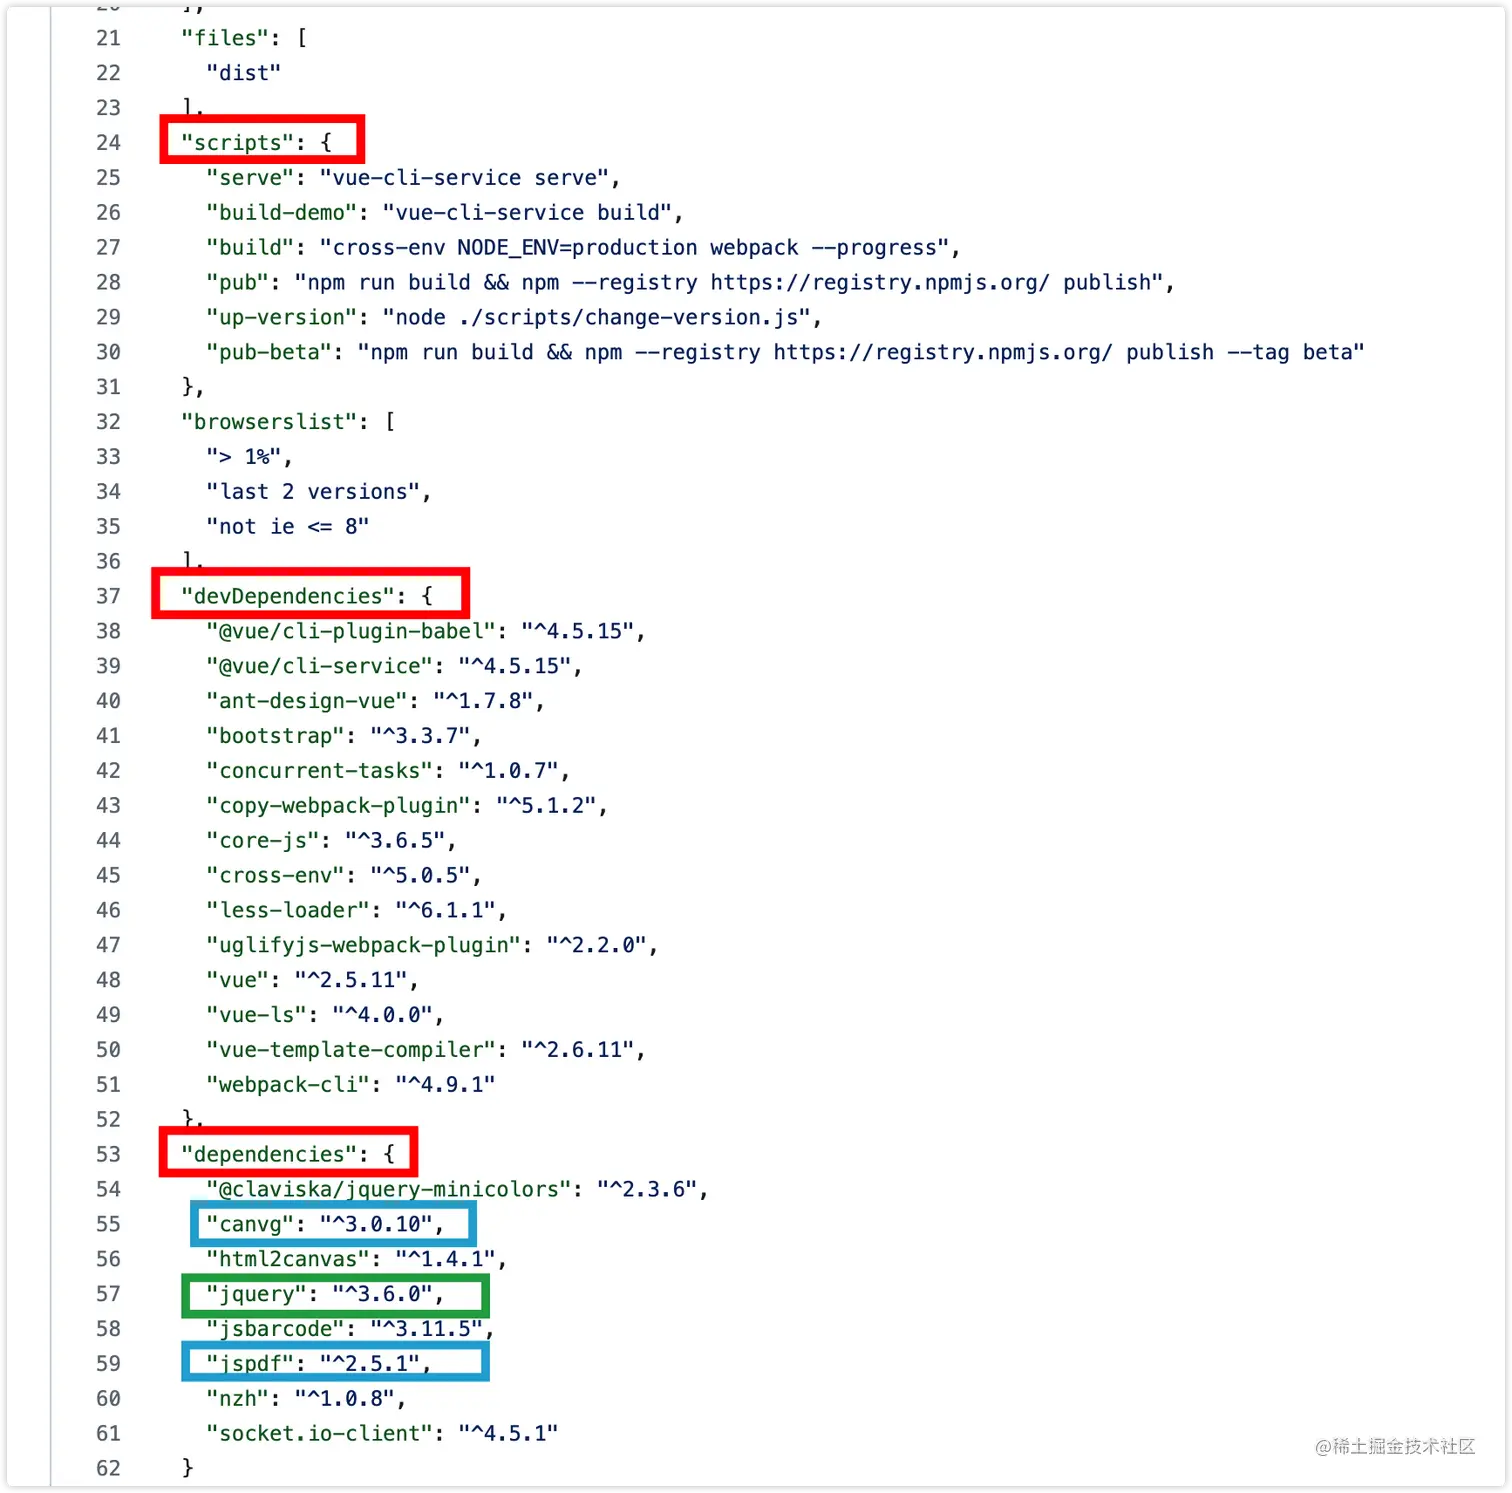Click line number 37 in gutter
Viewport: 1512px width, 1493px height.
[108, 597]
